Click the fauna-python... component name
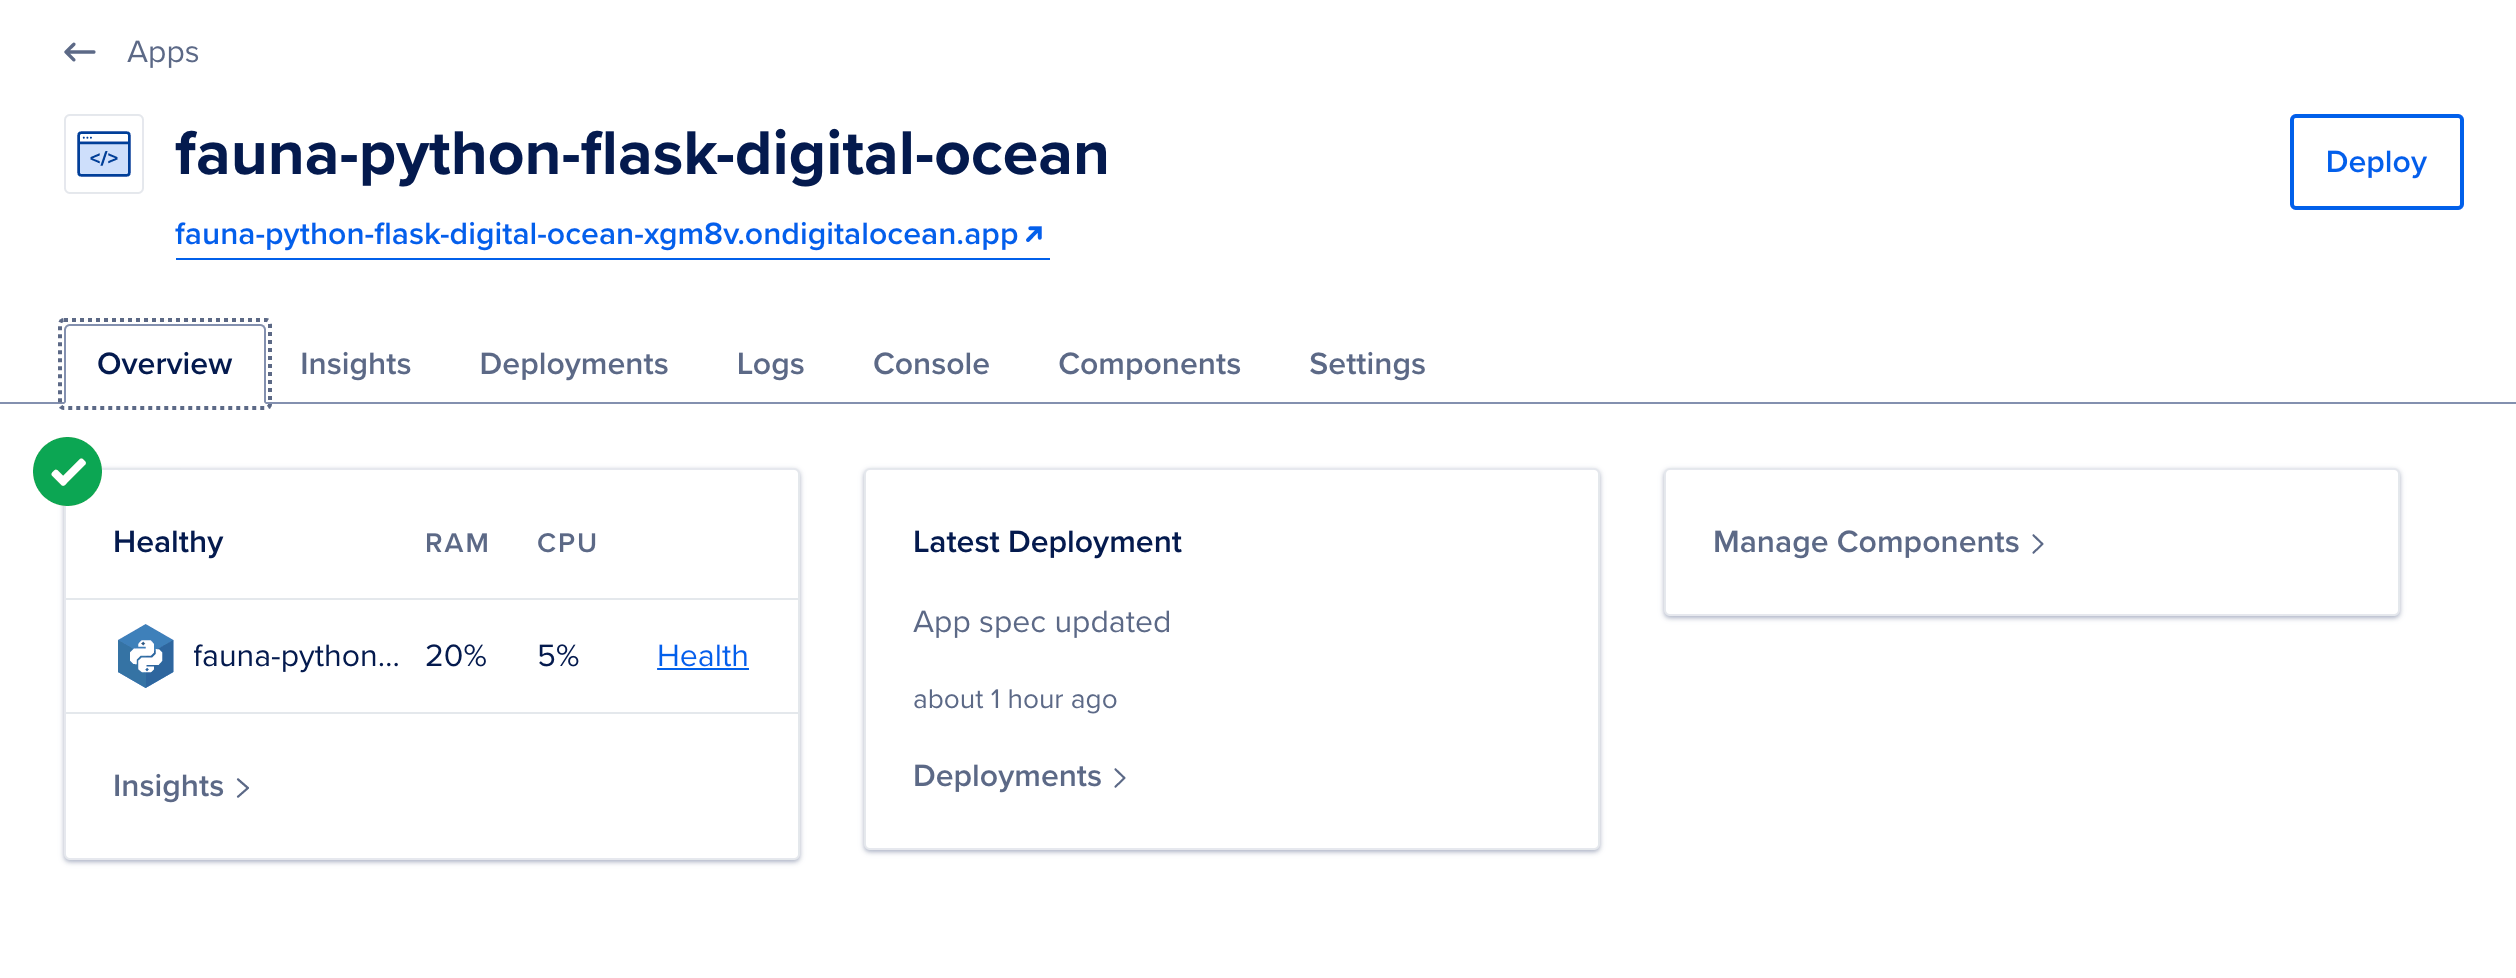 [x=296, y=656]
